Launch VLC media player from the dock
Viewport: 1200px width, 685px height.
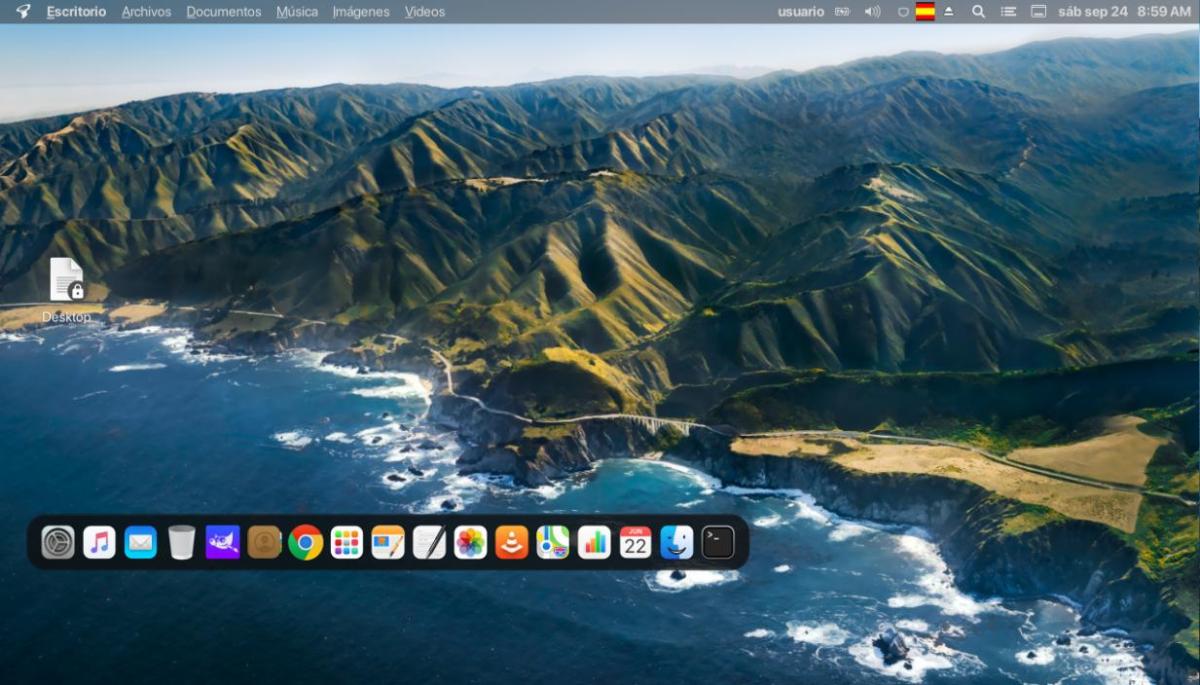(511, 542)
